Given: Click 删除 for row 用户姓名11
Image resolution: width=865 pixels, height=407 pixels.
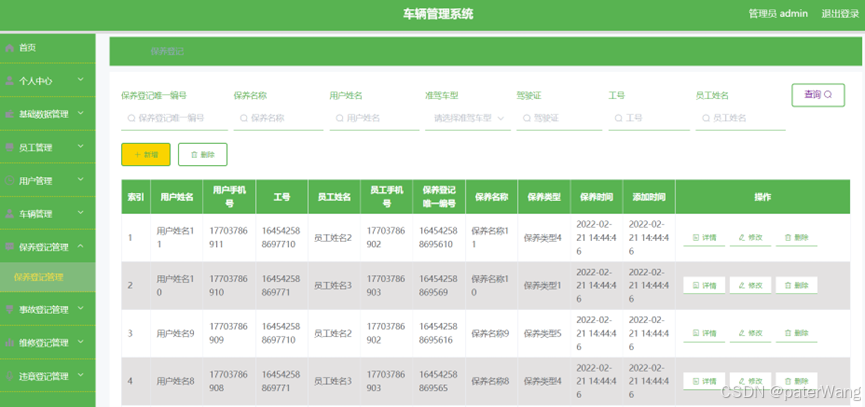Looking at the screenshot, I should [797, 238].
